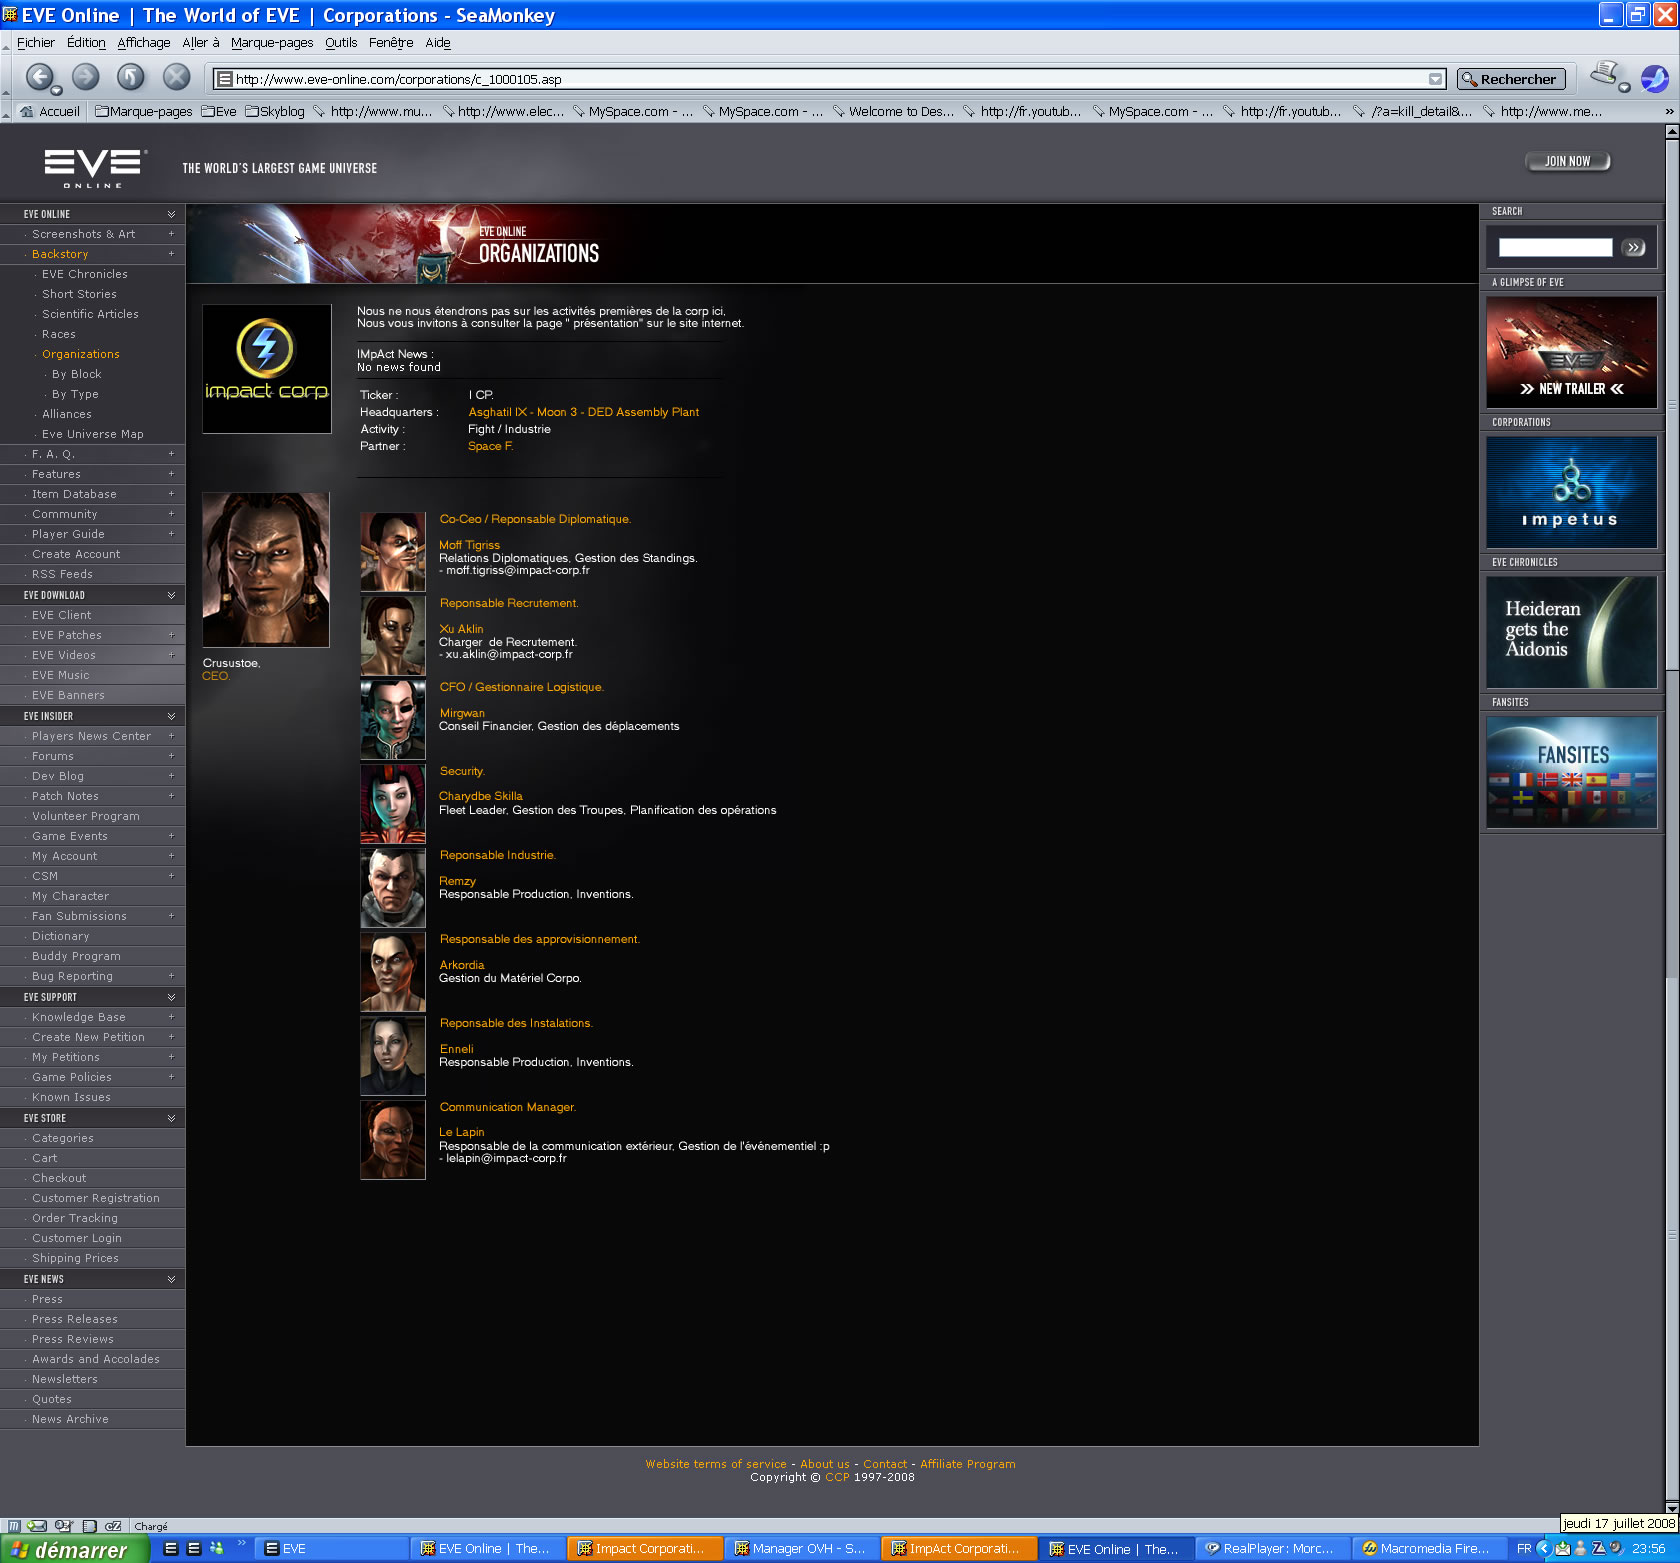
Task: Focus the browser URL address field
Action: 828,79
